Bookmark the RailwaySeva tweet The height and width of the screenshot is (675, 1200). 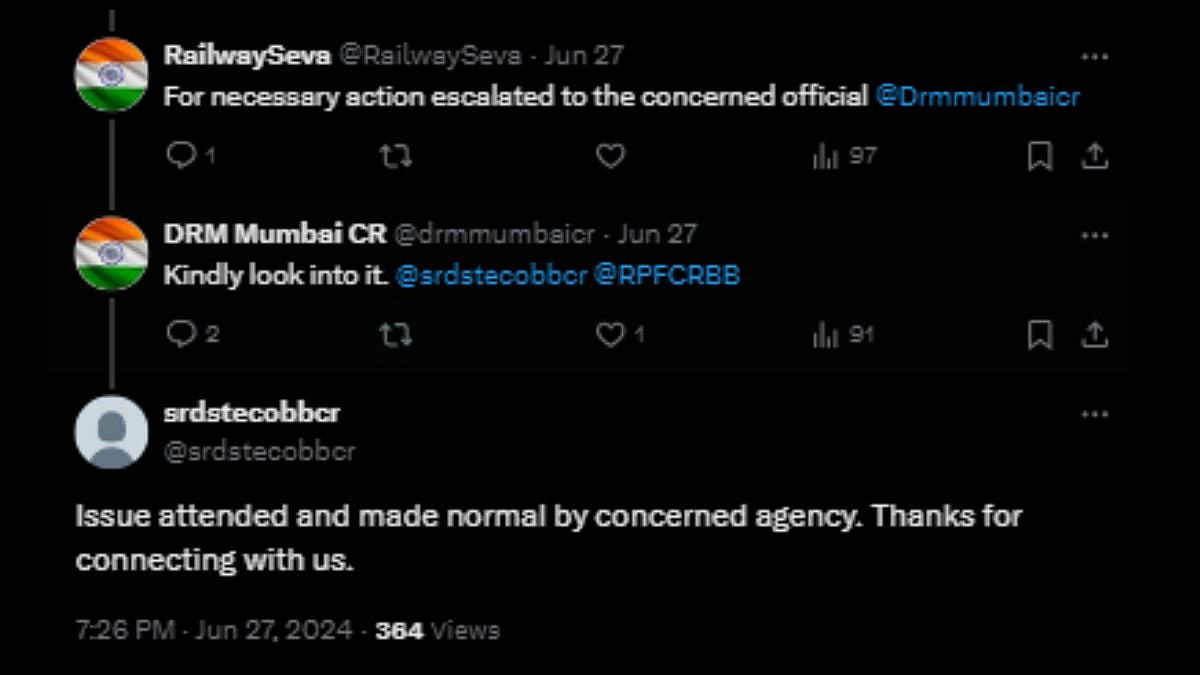click(x=1040, y=156)
